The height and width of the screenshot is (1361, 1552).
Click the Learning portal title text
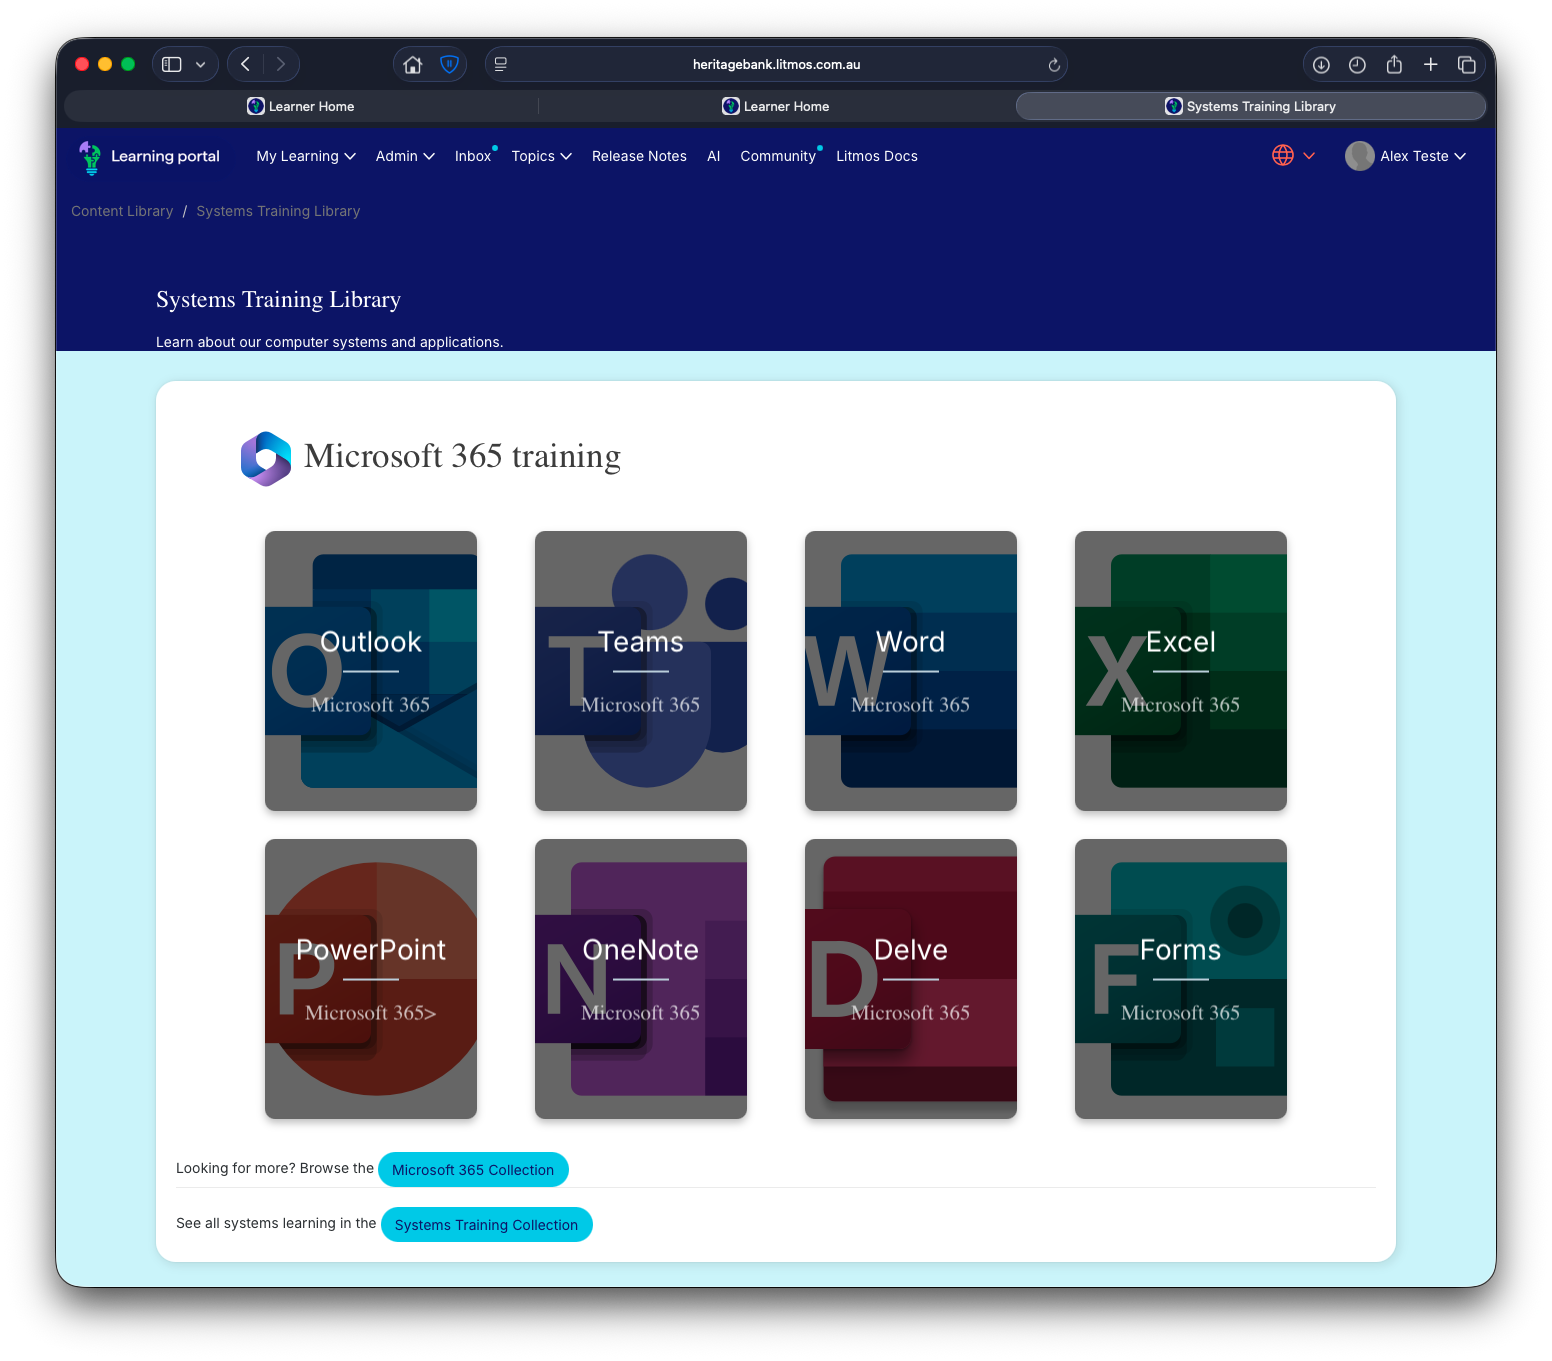click(x=165, y=156)
